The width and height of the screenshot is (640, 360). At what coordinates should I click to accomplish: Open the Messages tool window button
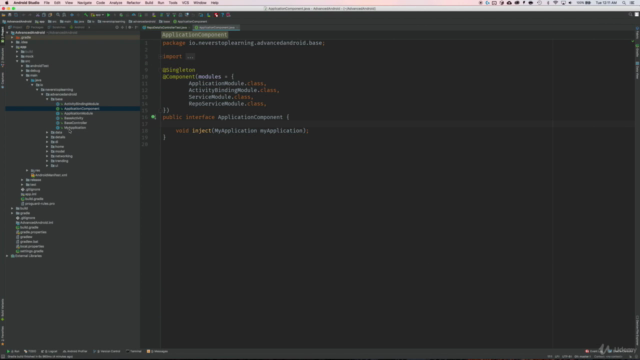click(158, 351)
